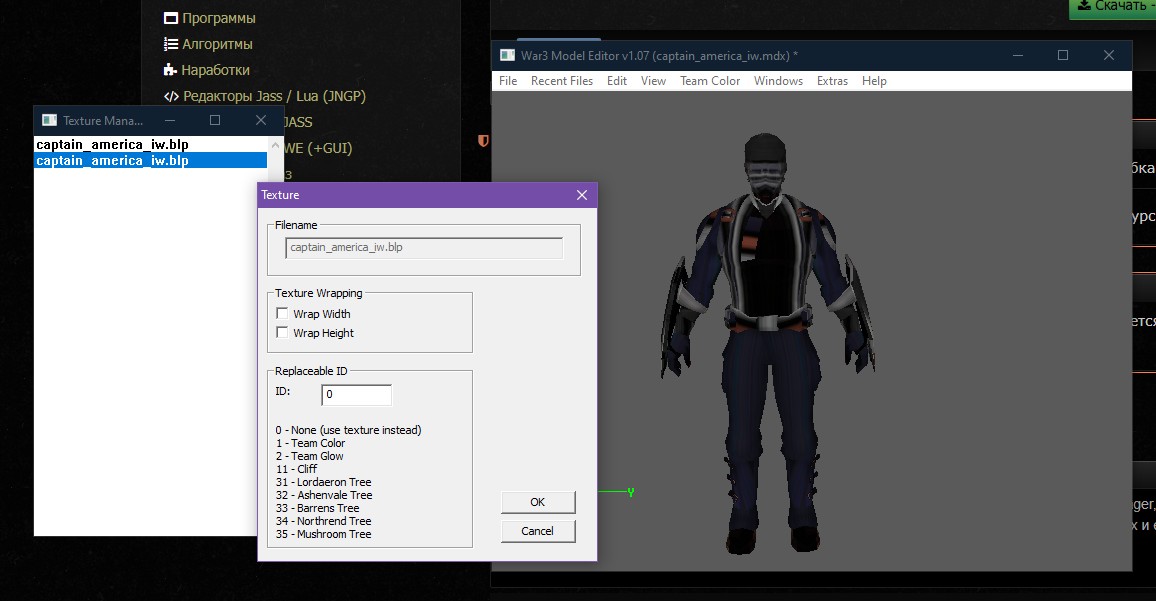Click the '11 - Cliff' legend text
Viewport: 1156px width, 601px height.
click(x=296, y=469)
